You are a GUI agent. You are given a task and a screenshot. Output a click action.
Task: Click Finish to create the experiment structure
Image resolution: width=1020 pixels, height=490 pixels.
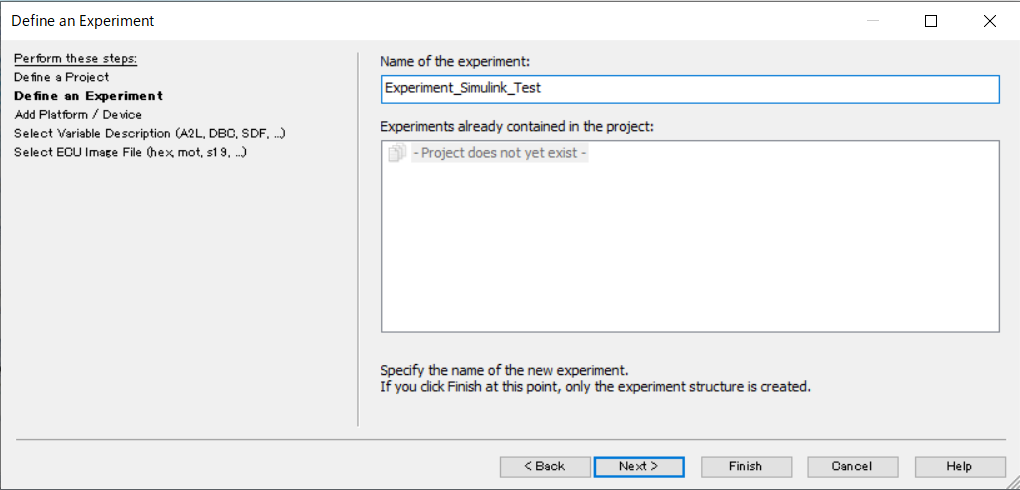click(x=746, y=467)
